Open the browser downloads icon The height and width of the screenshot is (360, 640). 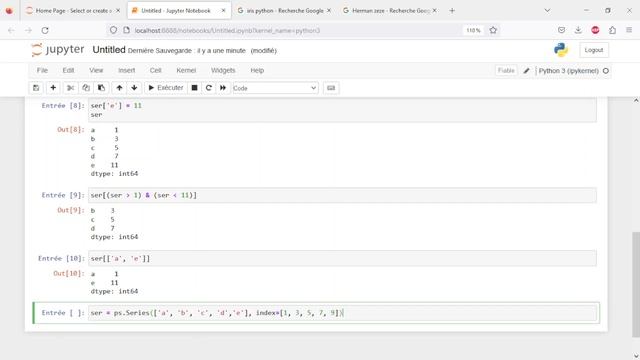coord(578,30)
